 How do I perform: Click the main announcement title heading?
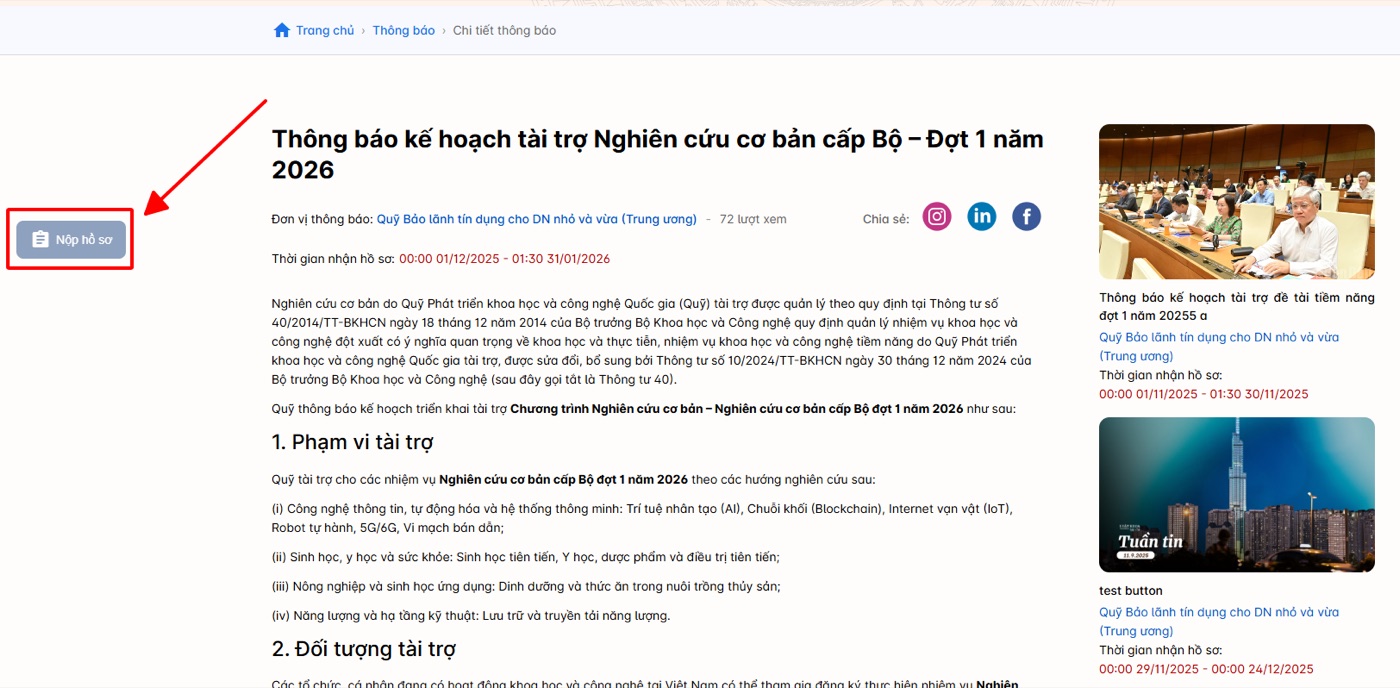(x=658, y=154)
